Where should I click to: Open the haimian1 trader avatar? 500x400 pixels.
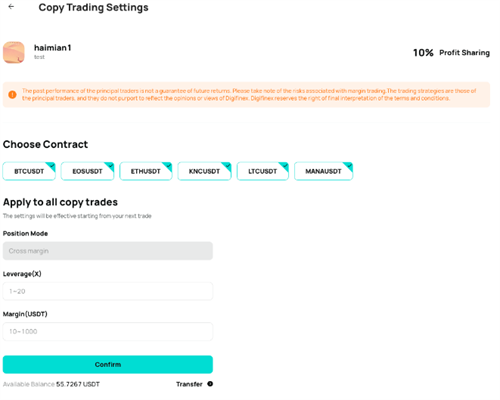14,52
